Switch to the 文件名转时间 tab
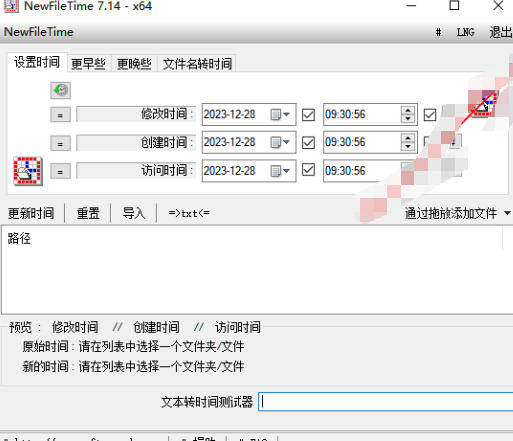The height and width of the screenshot is (441, 513). click(x=197, y=64)
